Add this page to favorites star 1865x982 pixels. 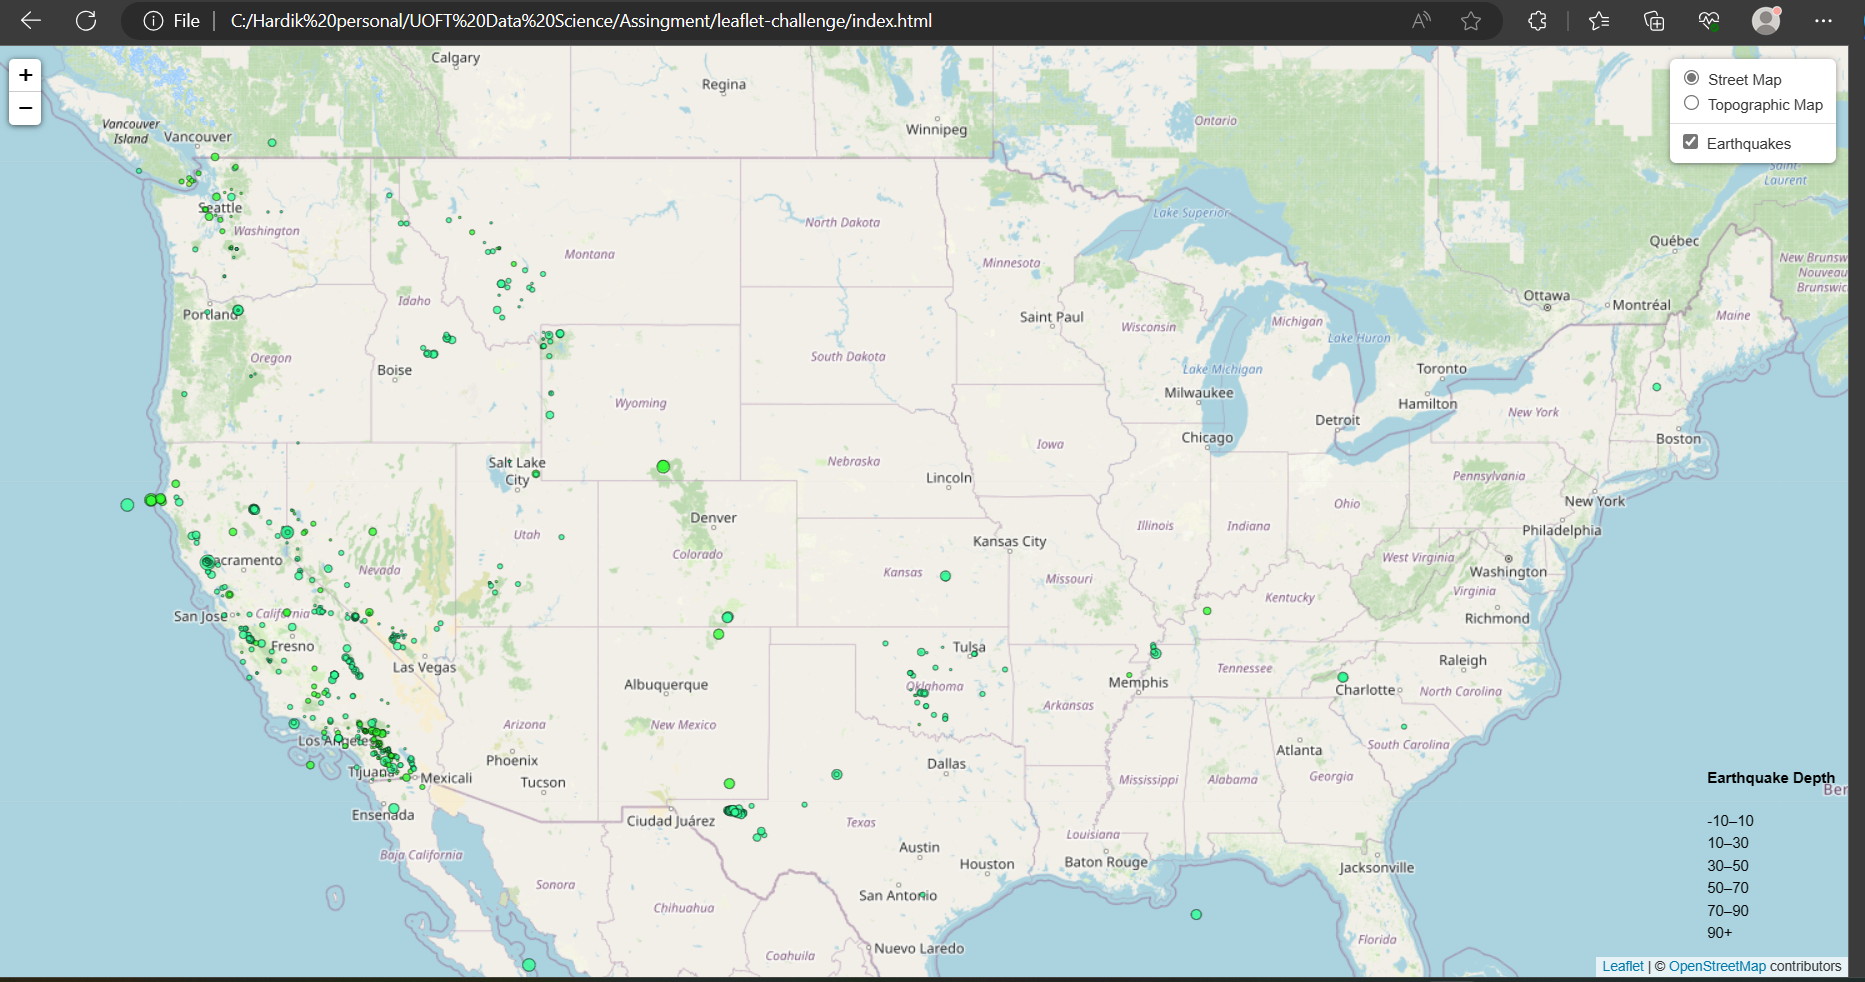click(x=1471, y=20)
